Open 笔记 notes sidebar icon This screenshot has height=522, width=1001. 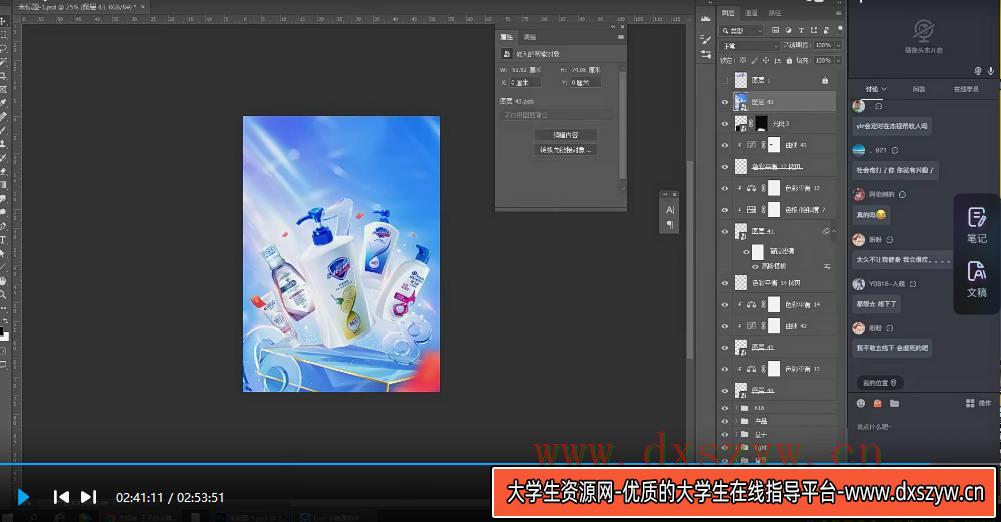tap(977, 225)
